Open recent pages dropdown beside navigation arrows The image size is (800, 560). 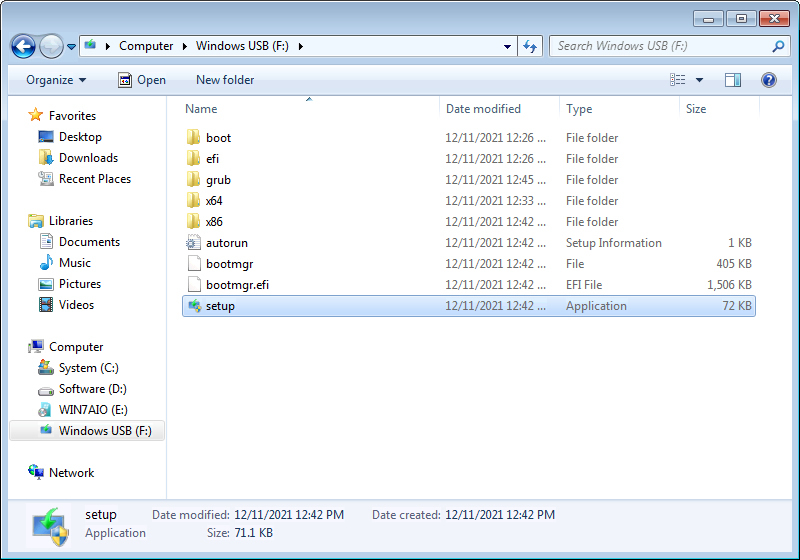(71, 47)
